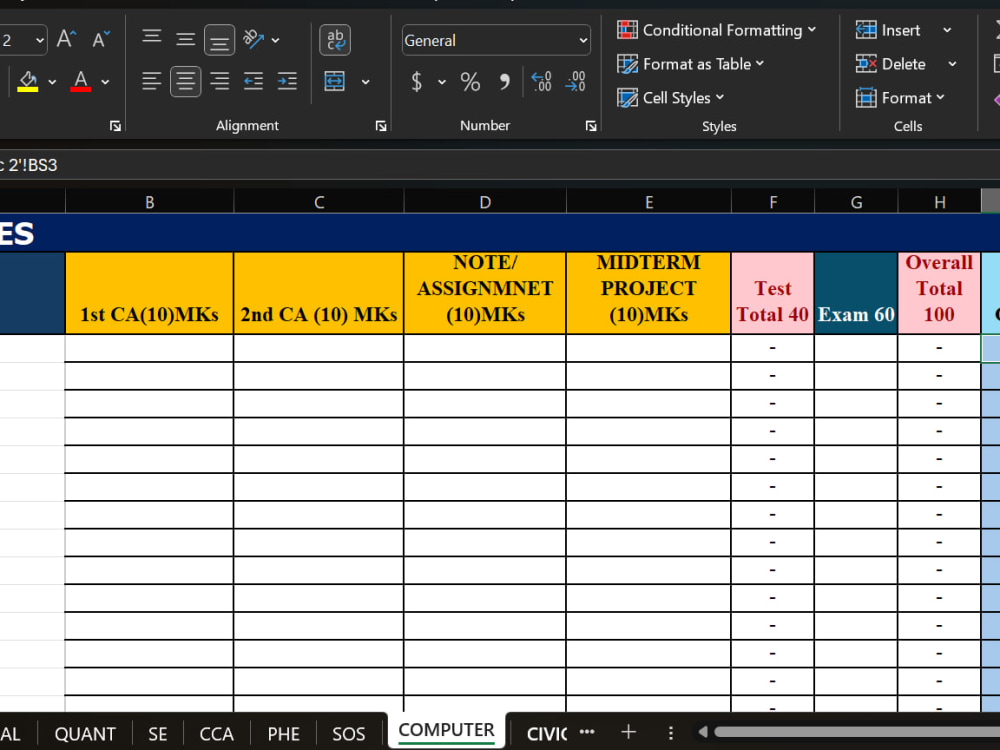1000x750 pixels.
Task: Open Font settings dialog launcher
Action: click(115, 126)
